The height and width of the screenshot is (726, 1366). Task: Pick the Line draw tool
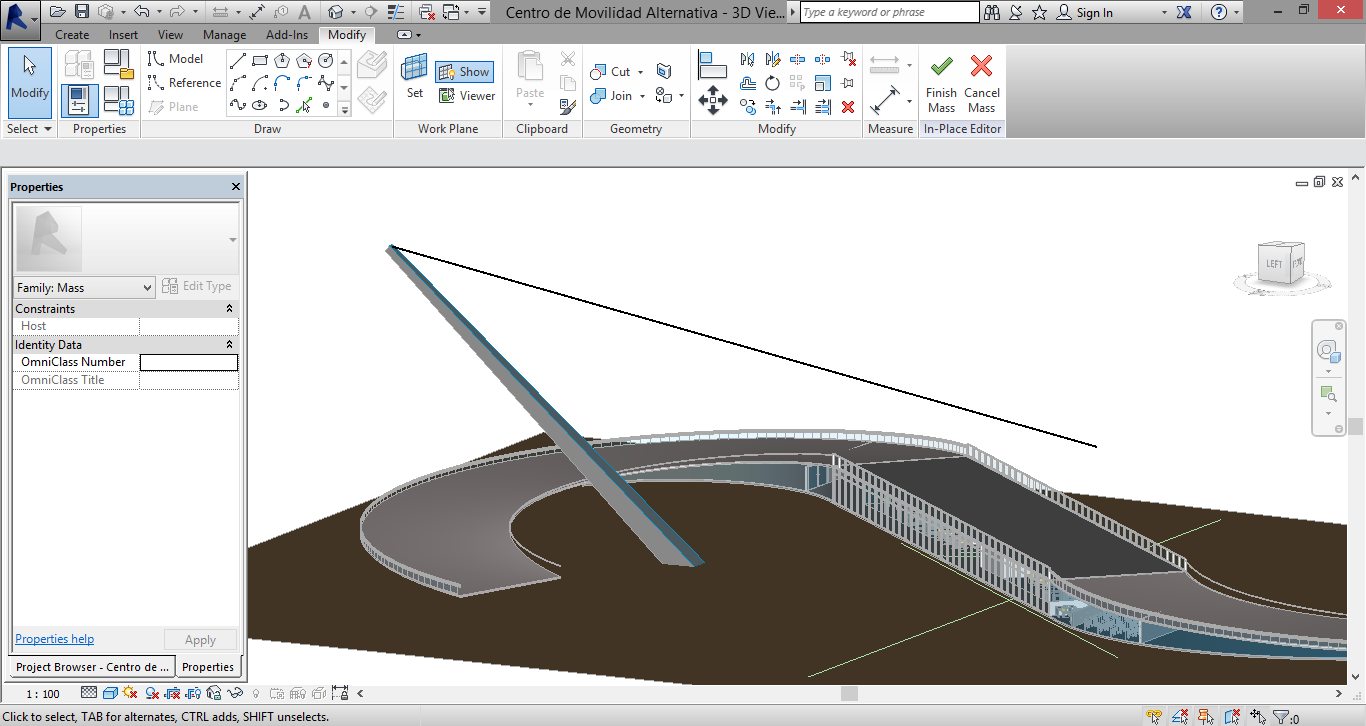click(x=238, y=61)
